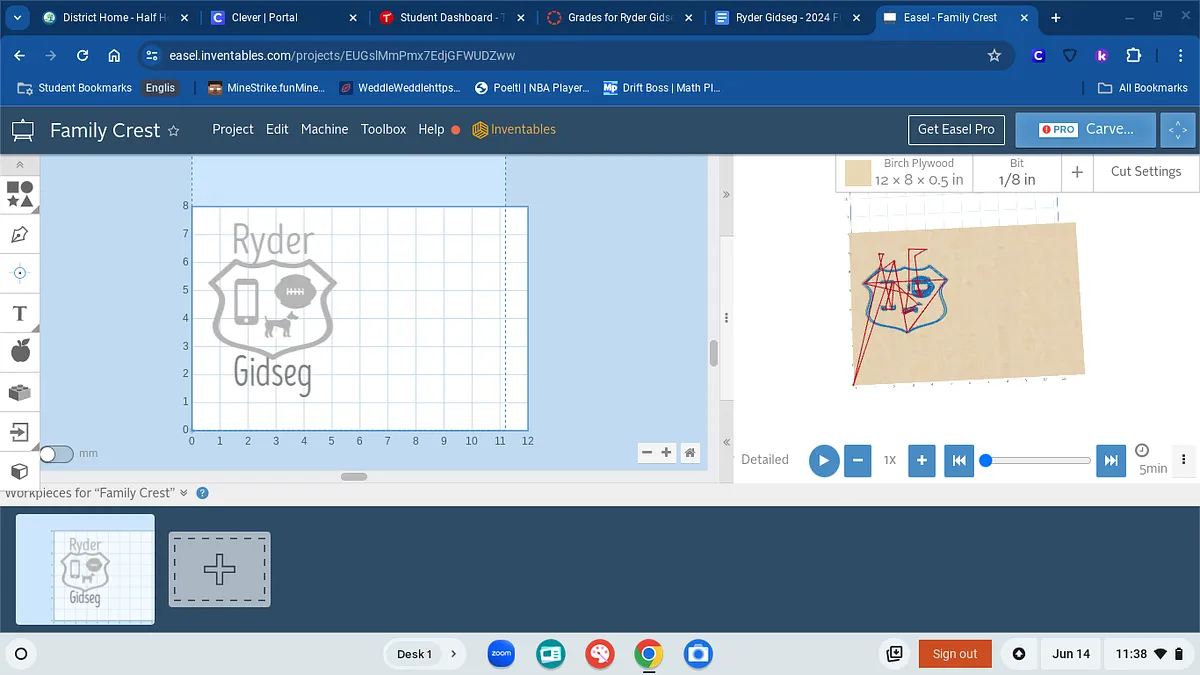This screenshot has height=675, width=1200.
Task: Expand the Workpieces for Family Crest dropdown
Action: [x=183, y=493]
